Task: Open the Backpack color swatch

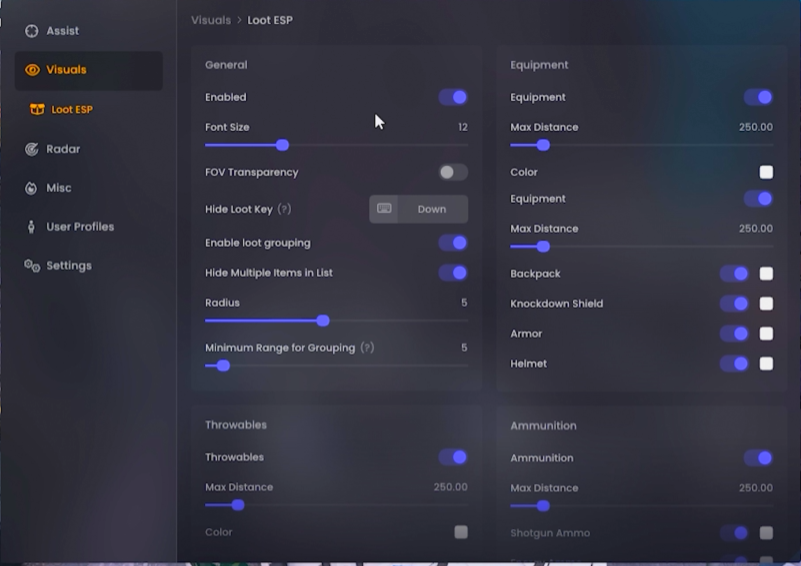Action: 766,274
